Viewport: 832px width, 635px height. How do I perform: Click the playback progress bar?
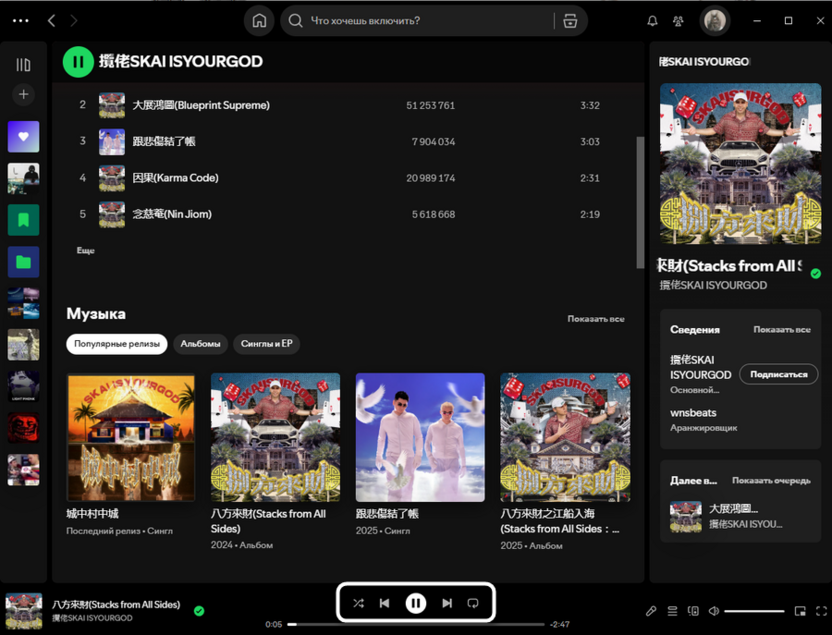coord(416,624)
